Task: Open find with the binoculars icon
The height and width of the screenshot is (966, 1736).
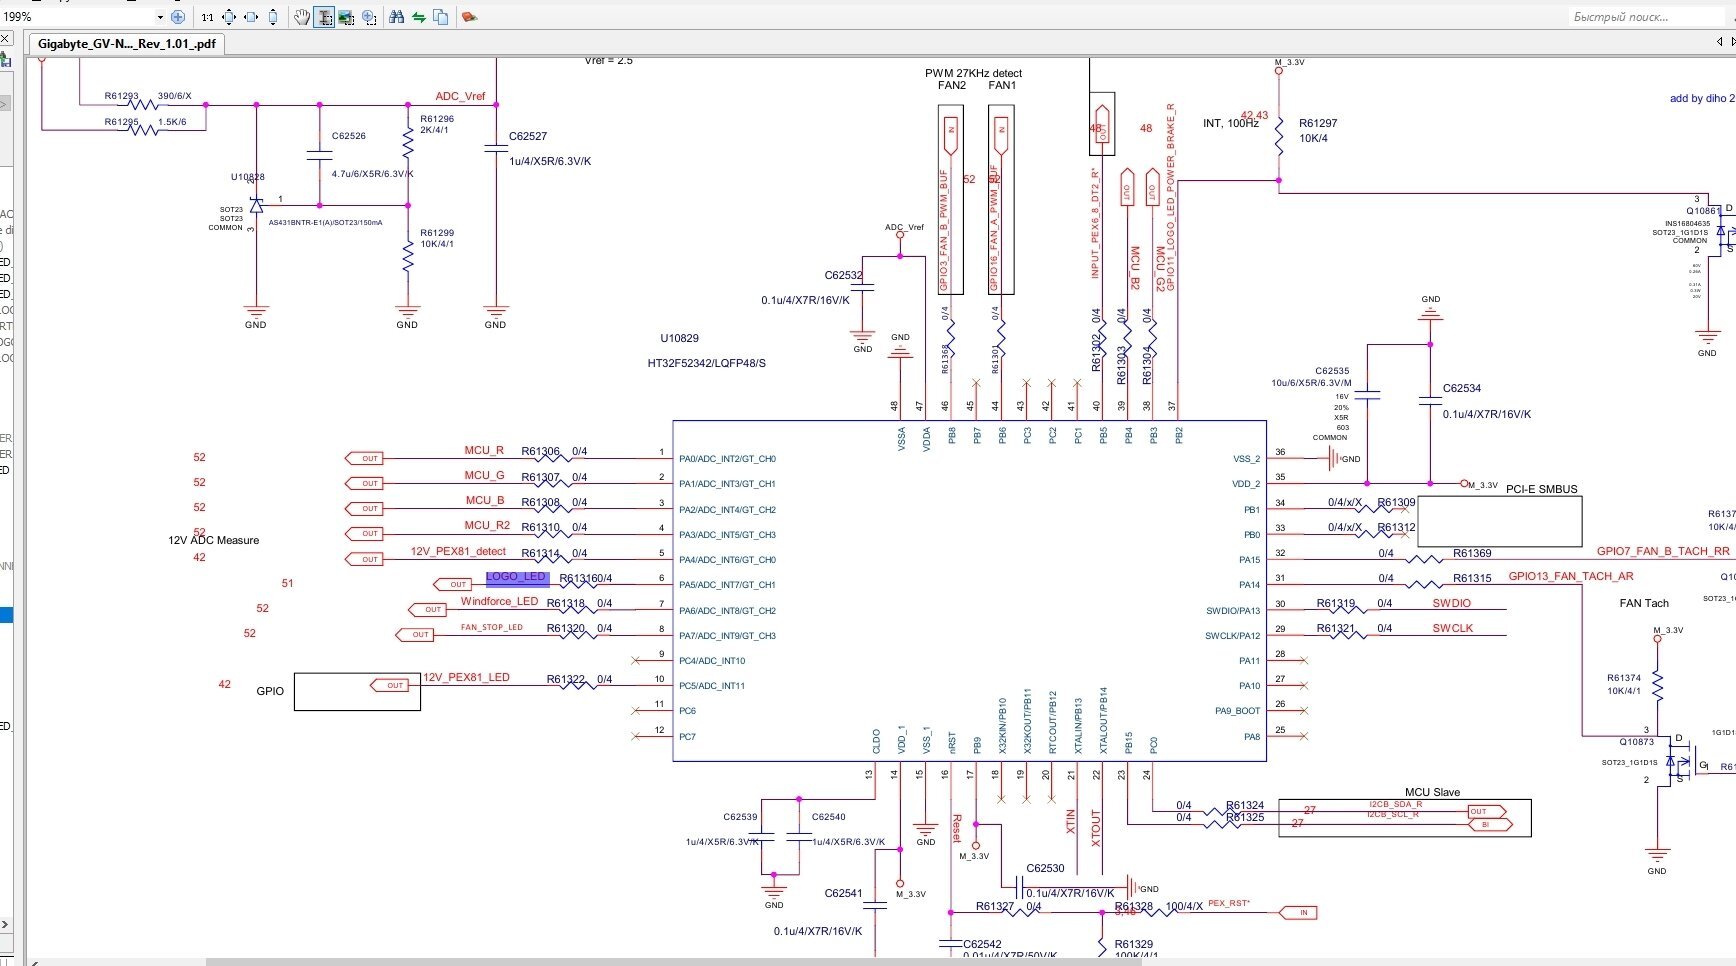Action: (396, 17)
